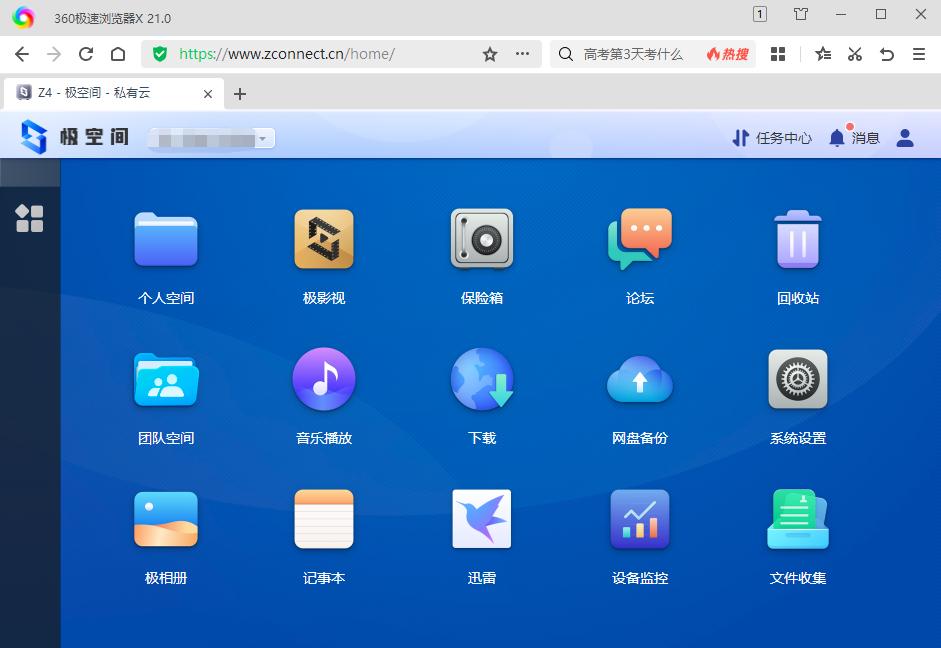Open the 回收站 recycle bin
Screen dimensions: 941x648
coord(797,239)
